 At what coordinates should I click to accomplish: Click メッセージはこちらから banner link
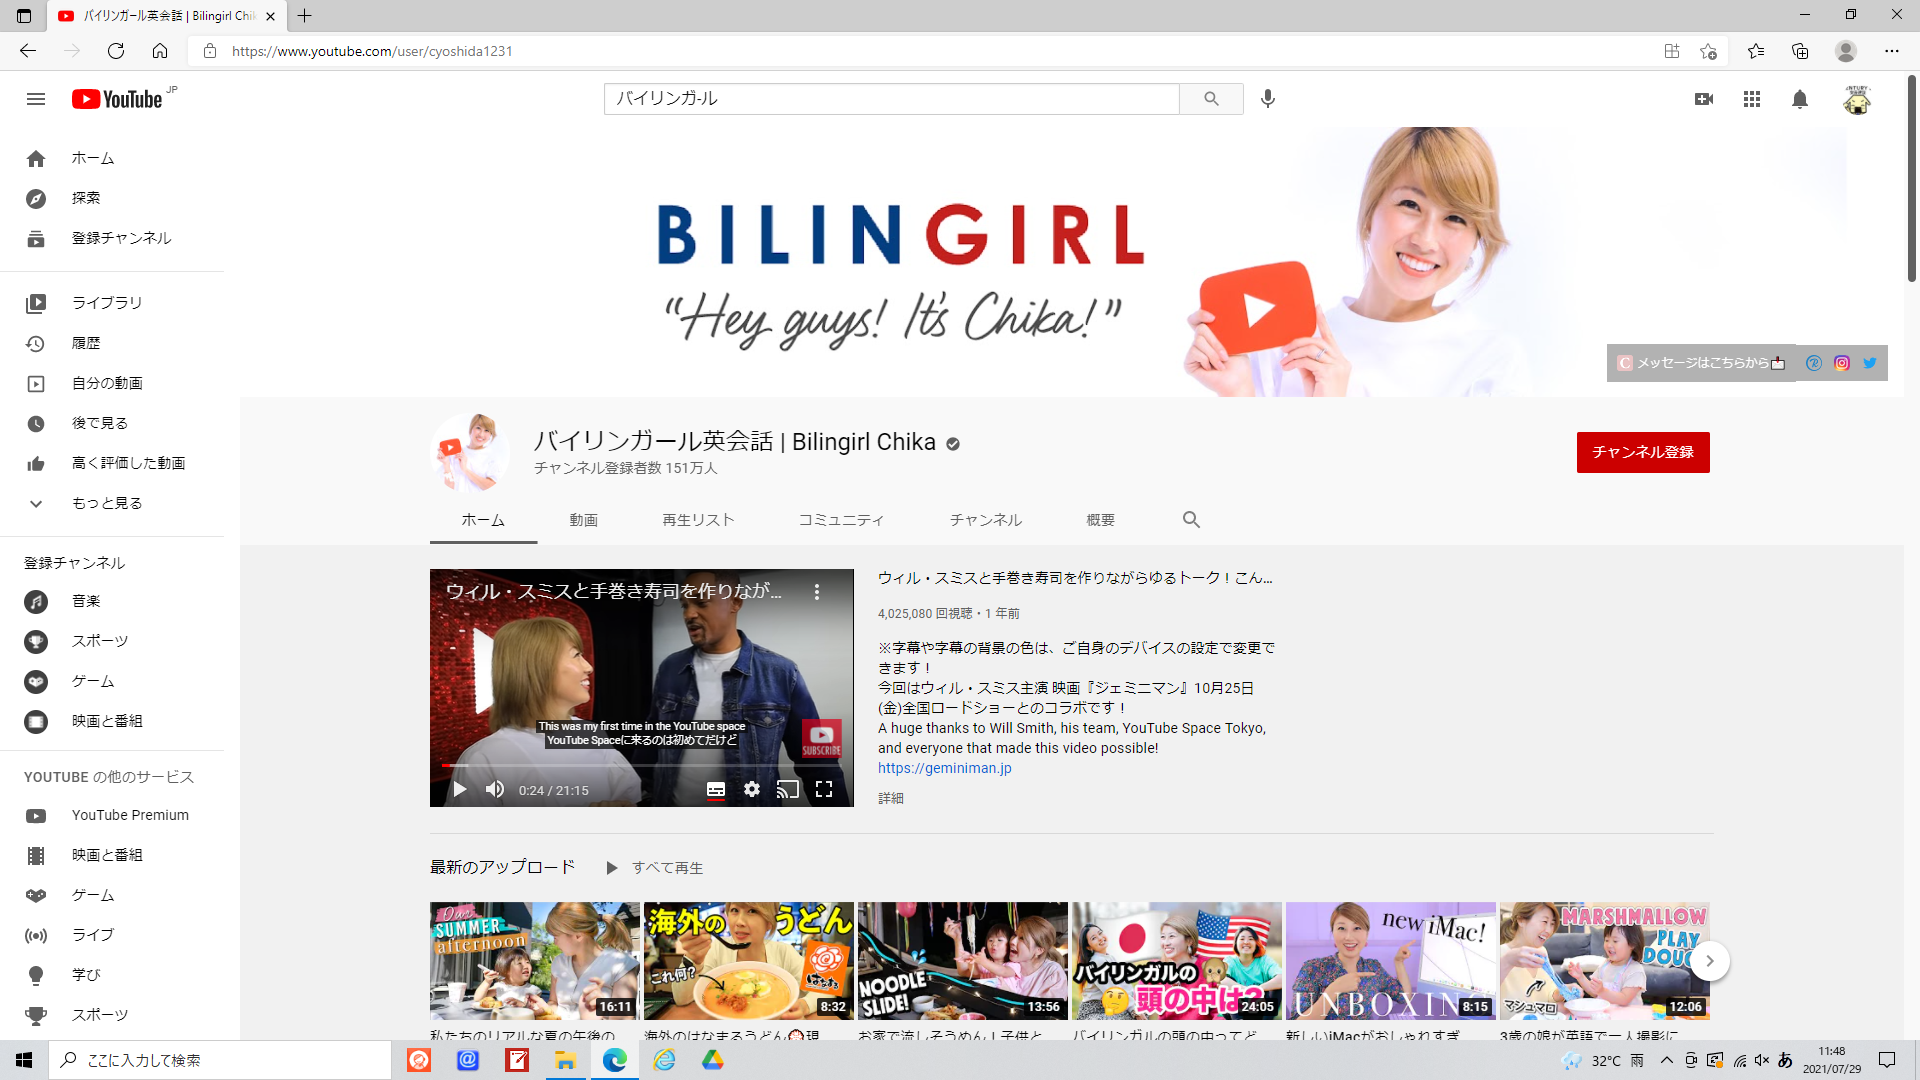(1701, 363)
